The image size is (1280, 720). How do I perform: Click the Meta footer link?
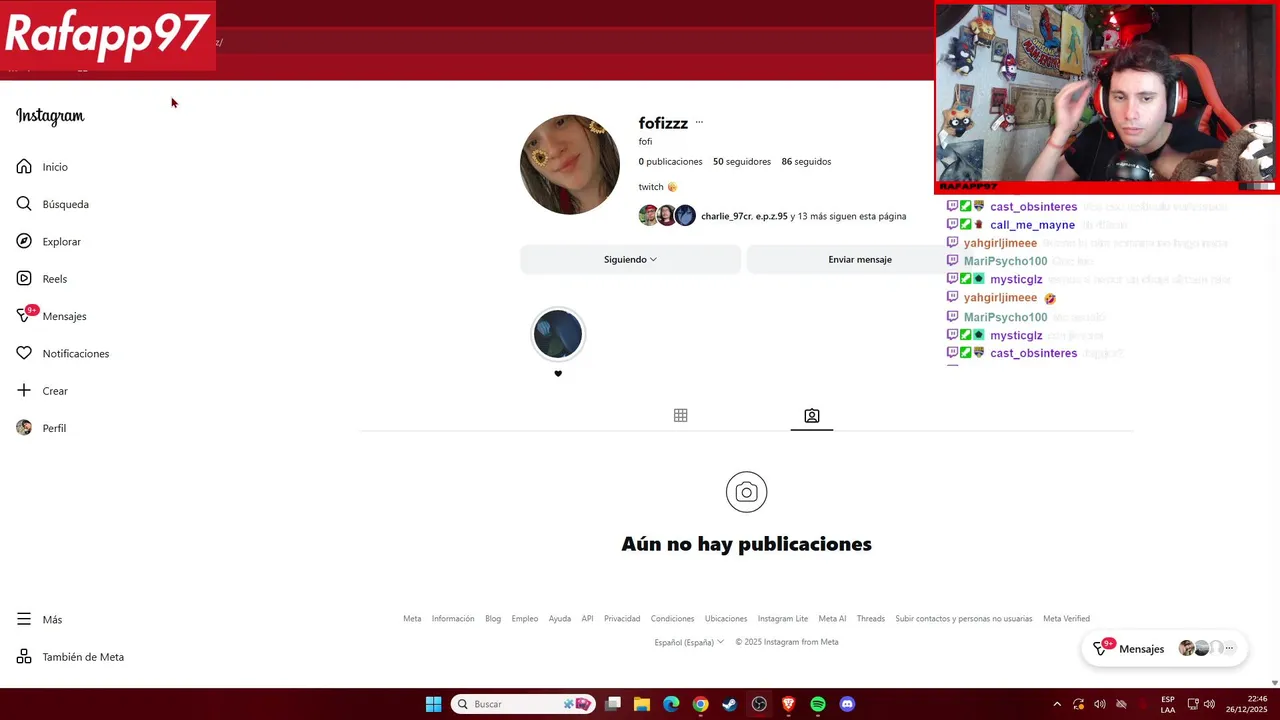coord(412,618)
